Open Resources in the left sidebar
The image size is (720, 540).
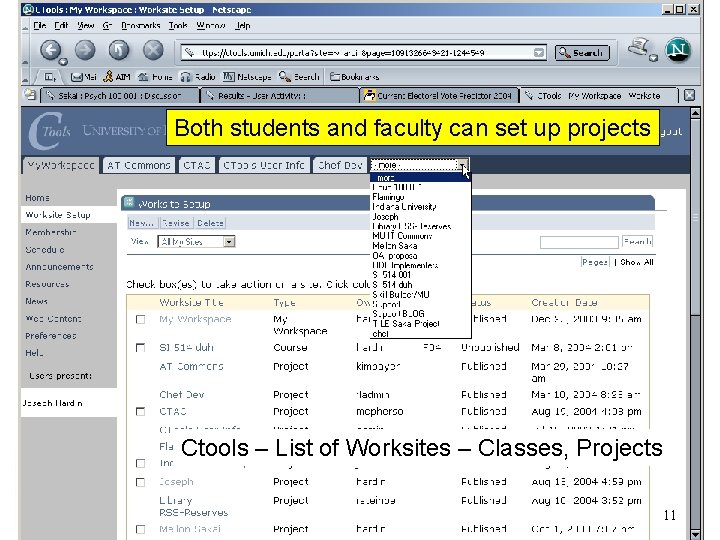coord(47,284)
